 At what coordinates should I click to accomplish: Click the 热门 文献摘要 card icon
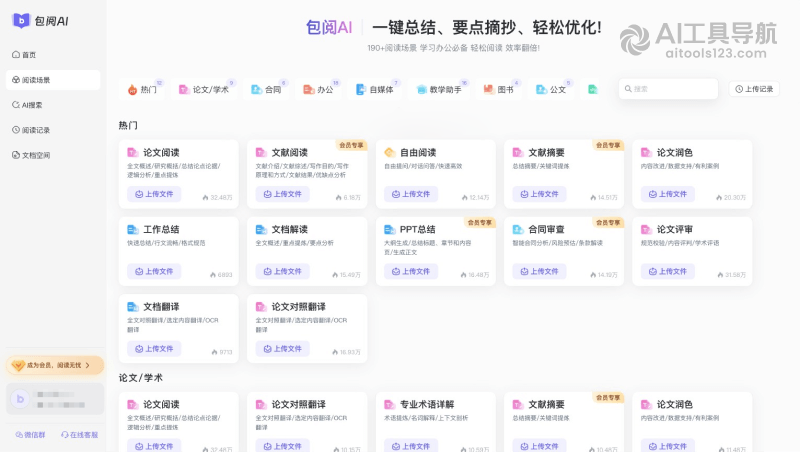tap(518, 152)
